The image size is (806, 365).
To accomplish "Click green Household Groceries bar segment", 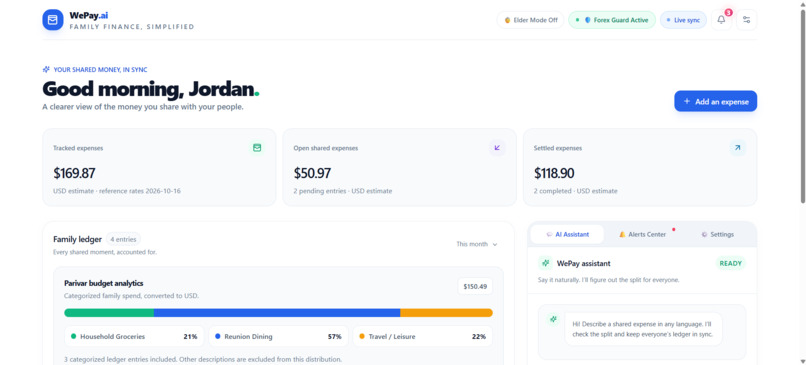I will click(109, 313).
